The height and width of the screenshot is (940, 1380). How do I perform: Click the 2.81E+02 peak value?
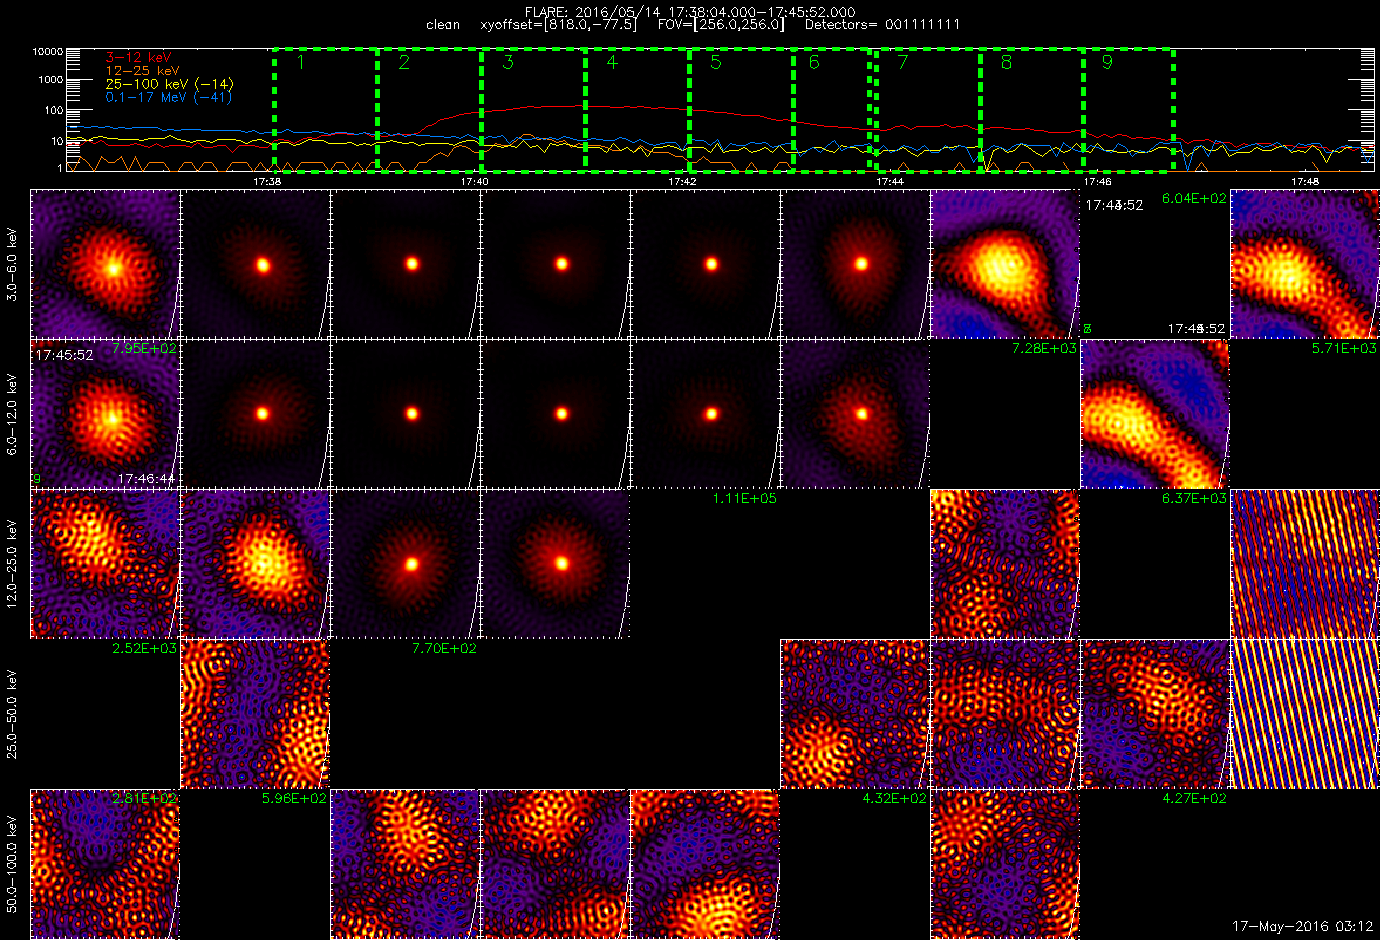(x=144, y=798)
